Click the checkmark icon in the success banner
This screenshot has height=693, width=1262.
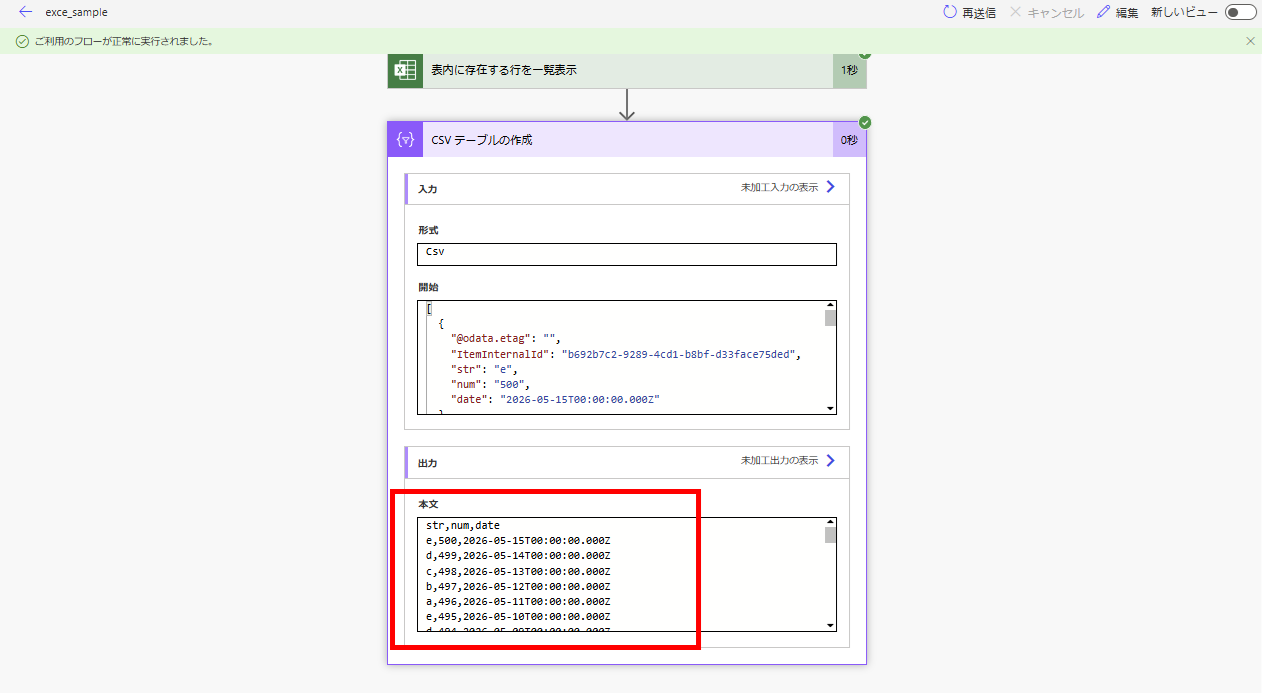(21, 43)
